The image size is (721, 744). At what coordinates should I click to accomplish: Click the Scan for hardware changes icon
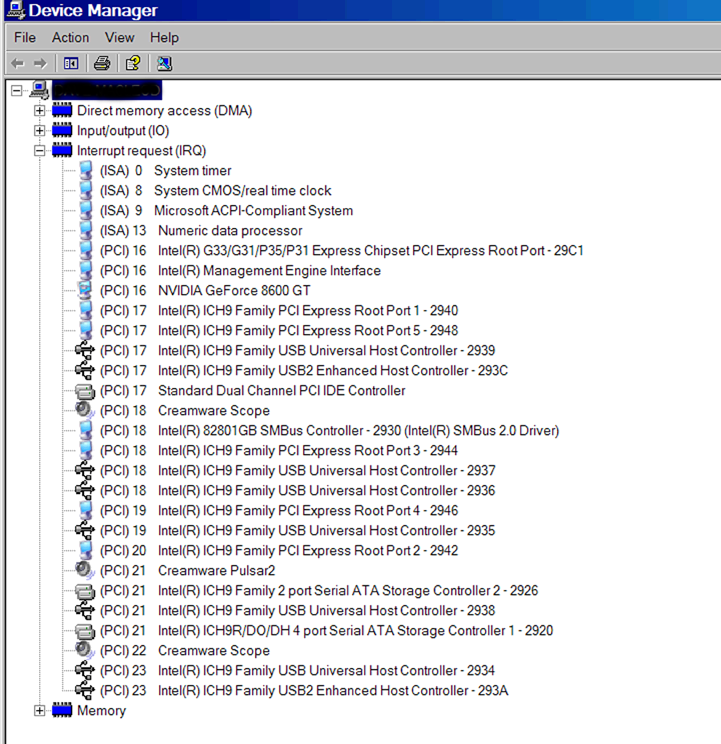164,63
